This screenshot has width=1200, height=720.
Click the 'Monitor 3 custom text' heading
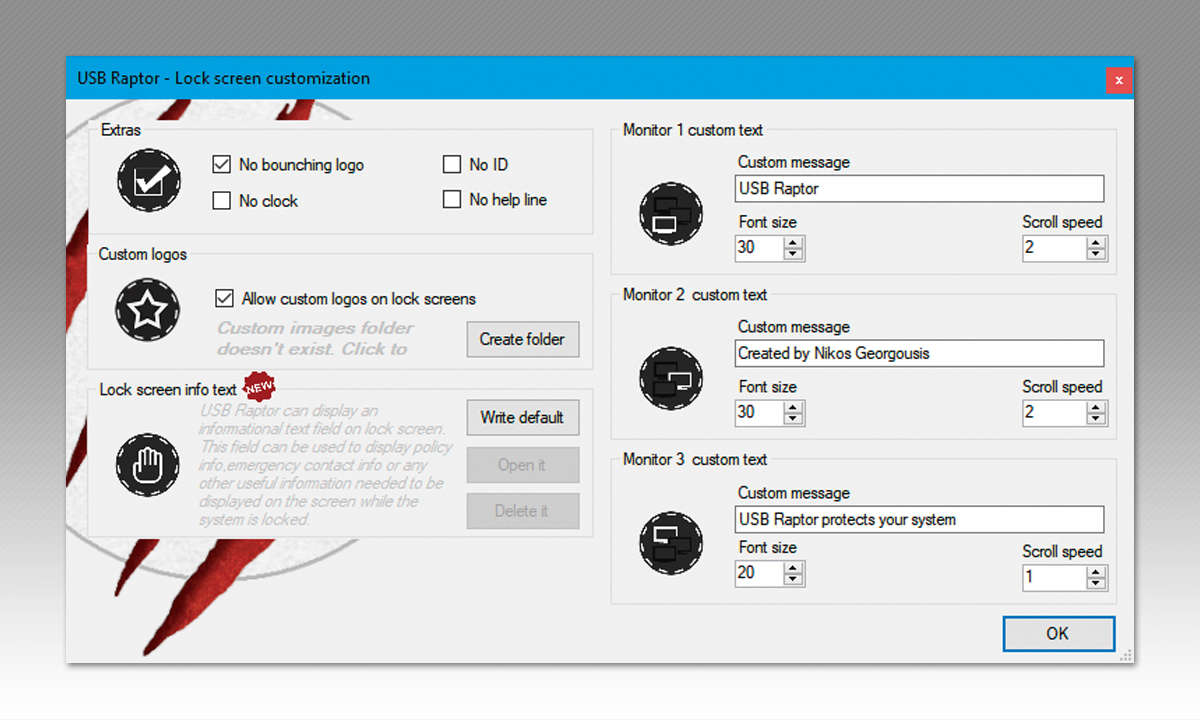tap(695, 460)
